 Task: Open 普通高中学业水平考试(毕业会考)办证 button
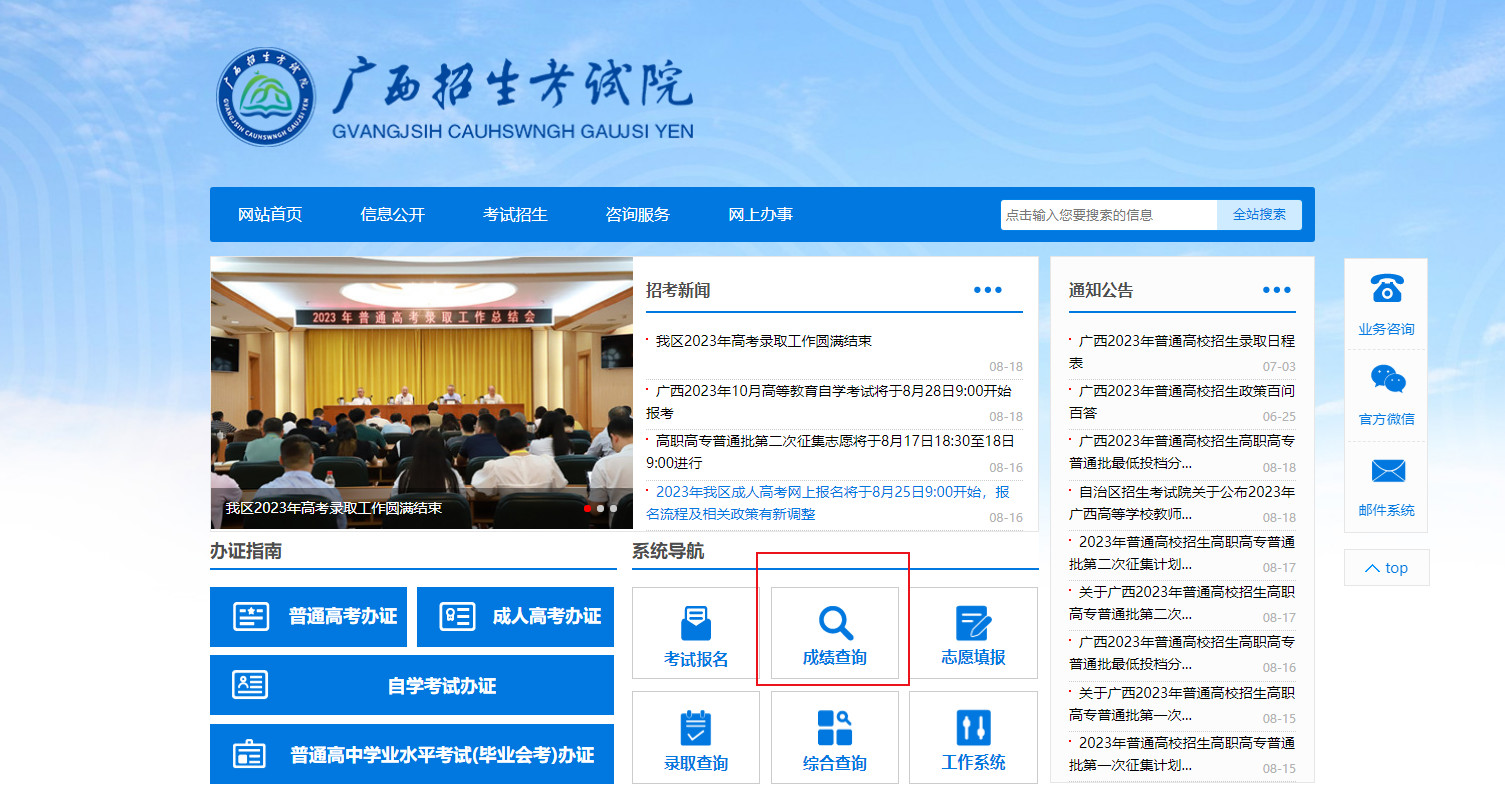coord(412,754)
